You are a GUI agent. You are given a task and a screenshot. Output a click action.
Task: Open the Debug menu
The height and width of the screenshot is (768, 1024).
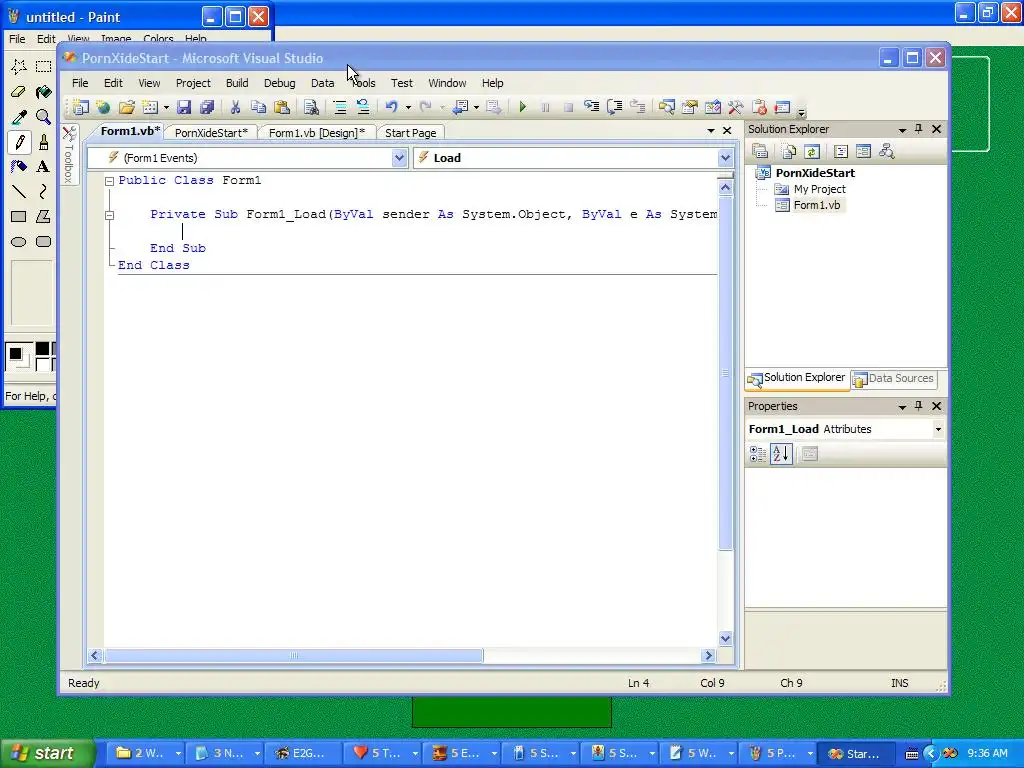(280, 83)
